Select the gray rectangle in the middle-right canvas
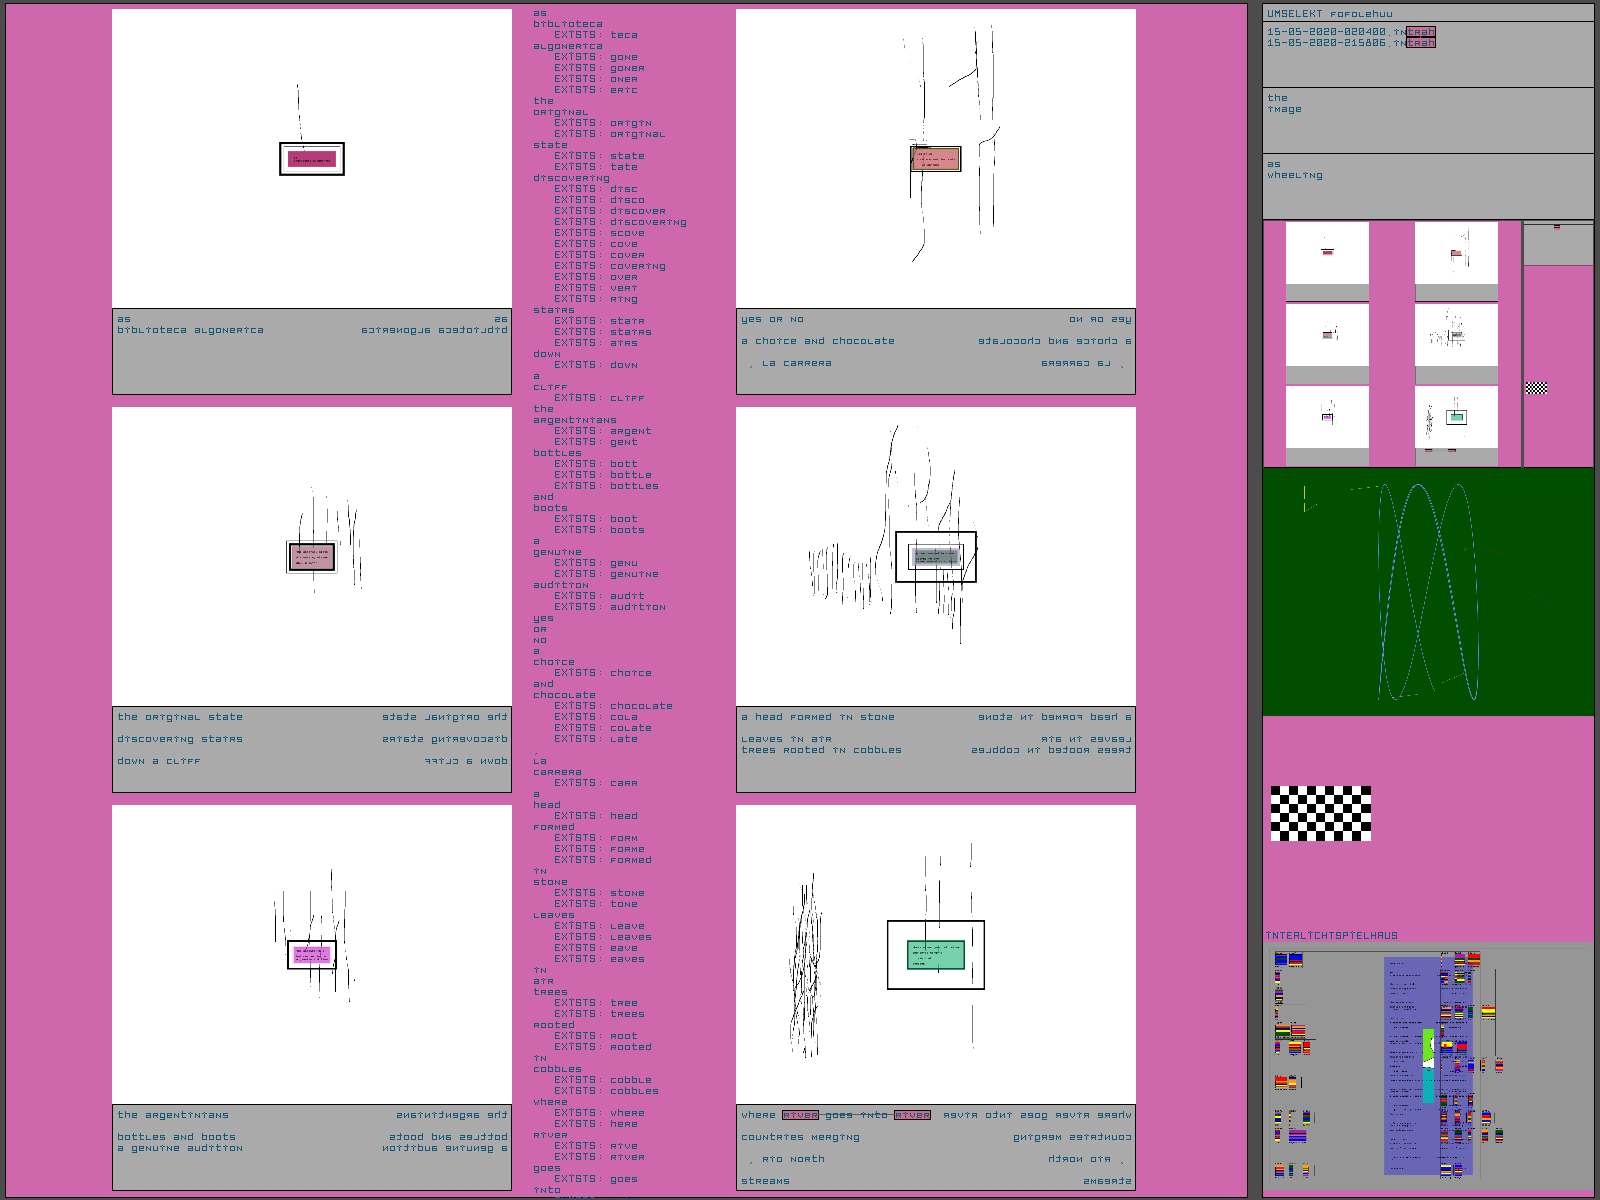This screenshot has width=1600, height=1200. pos(936,557)
